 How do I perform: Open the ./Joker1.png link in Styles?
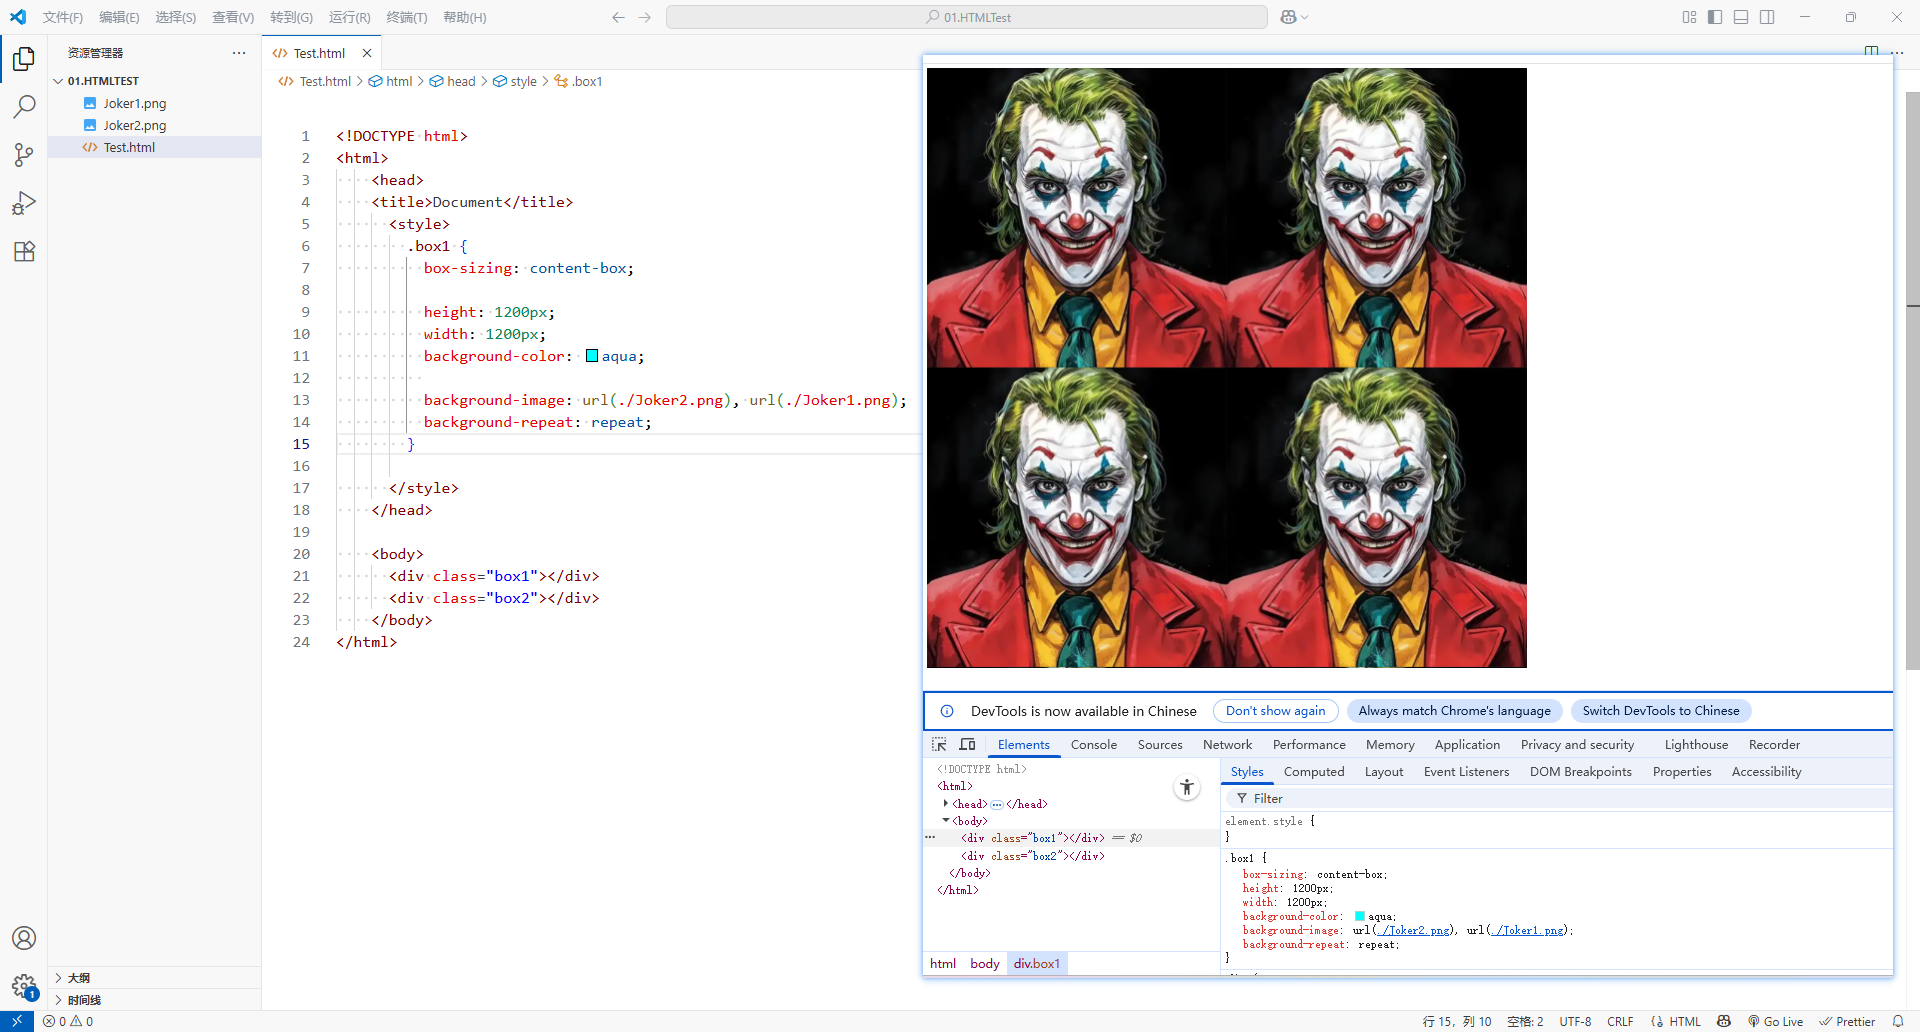pyautogui.click(x=1528, y=930)
